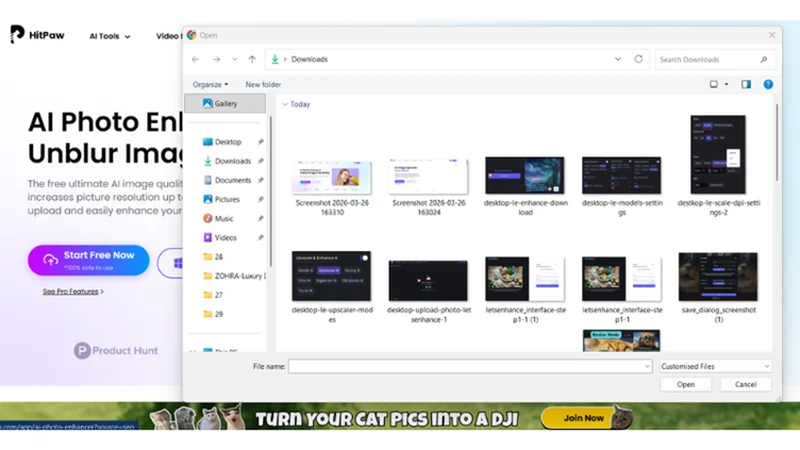Screen dimensions: 800x450
Task: Unpin Desktop using its pin icon
Action: click(261, 142)
